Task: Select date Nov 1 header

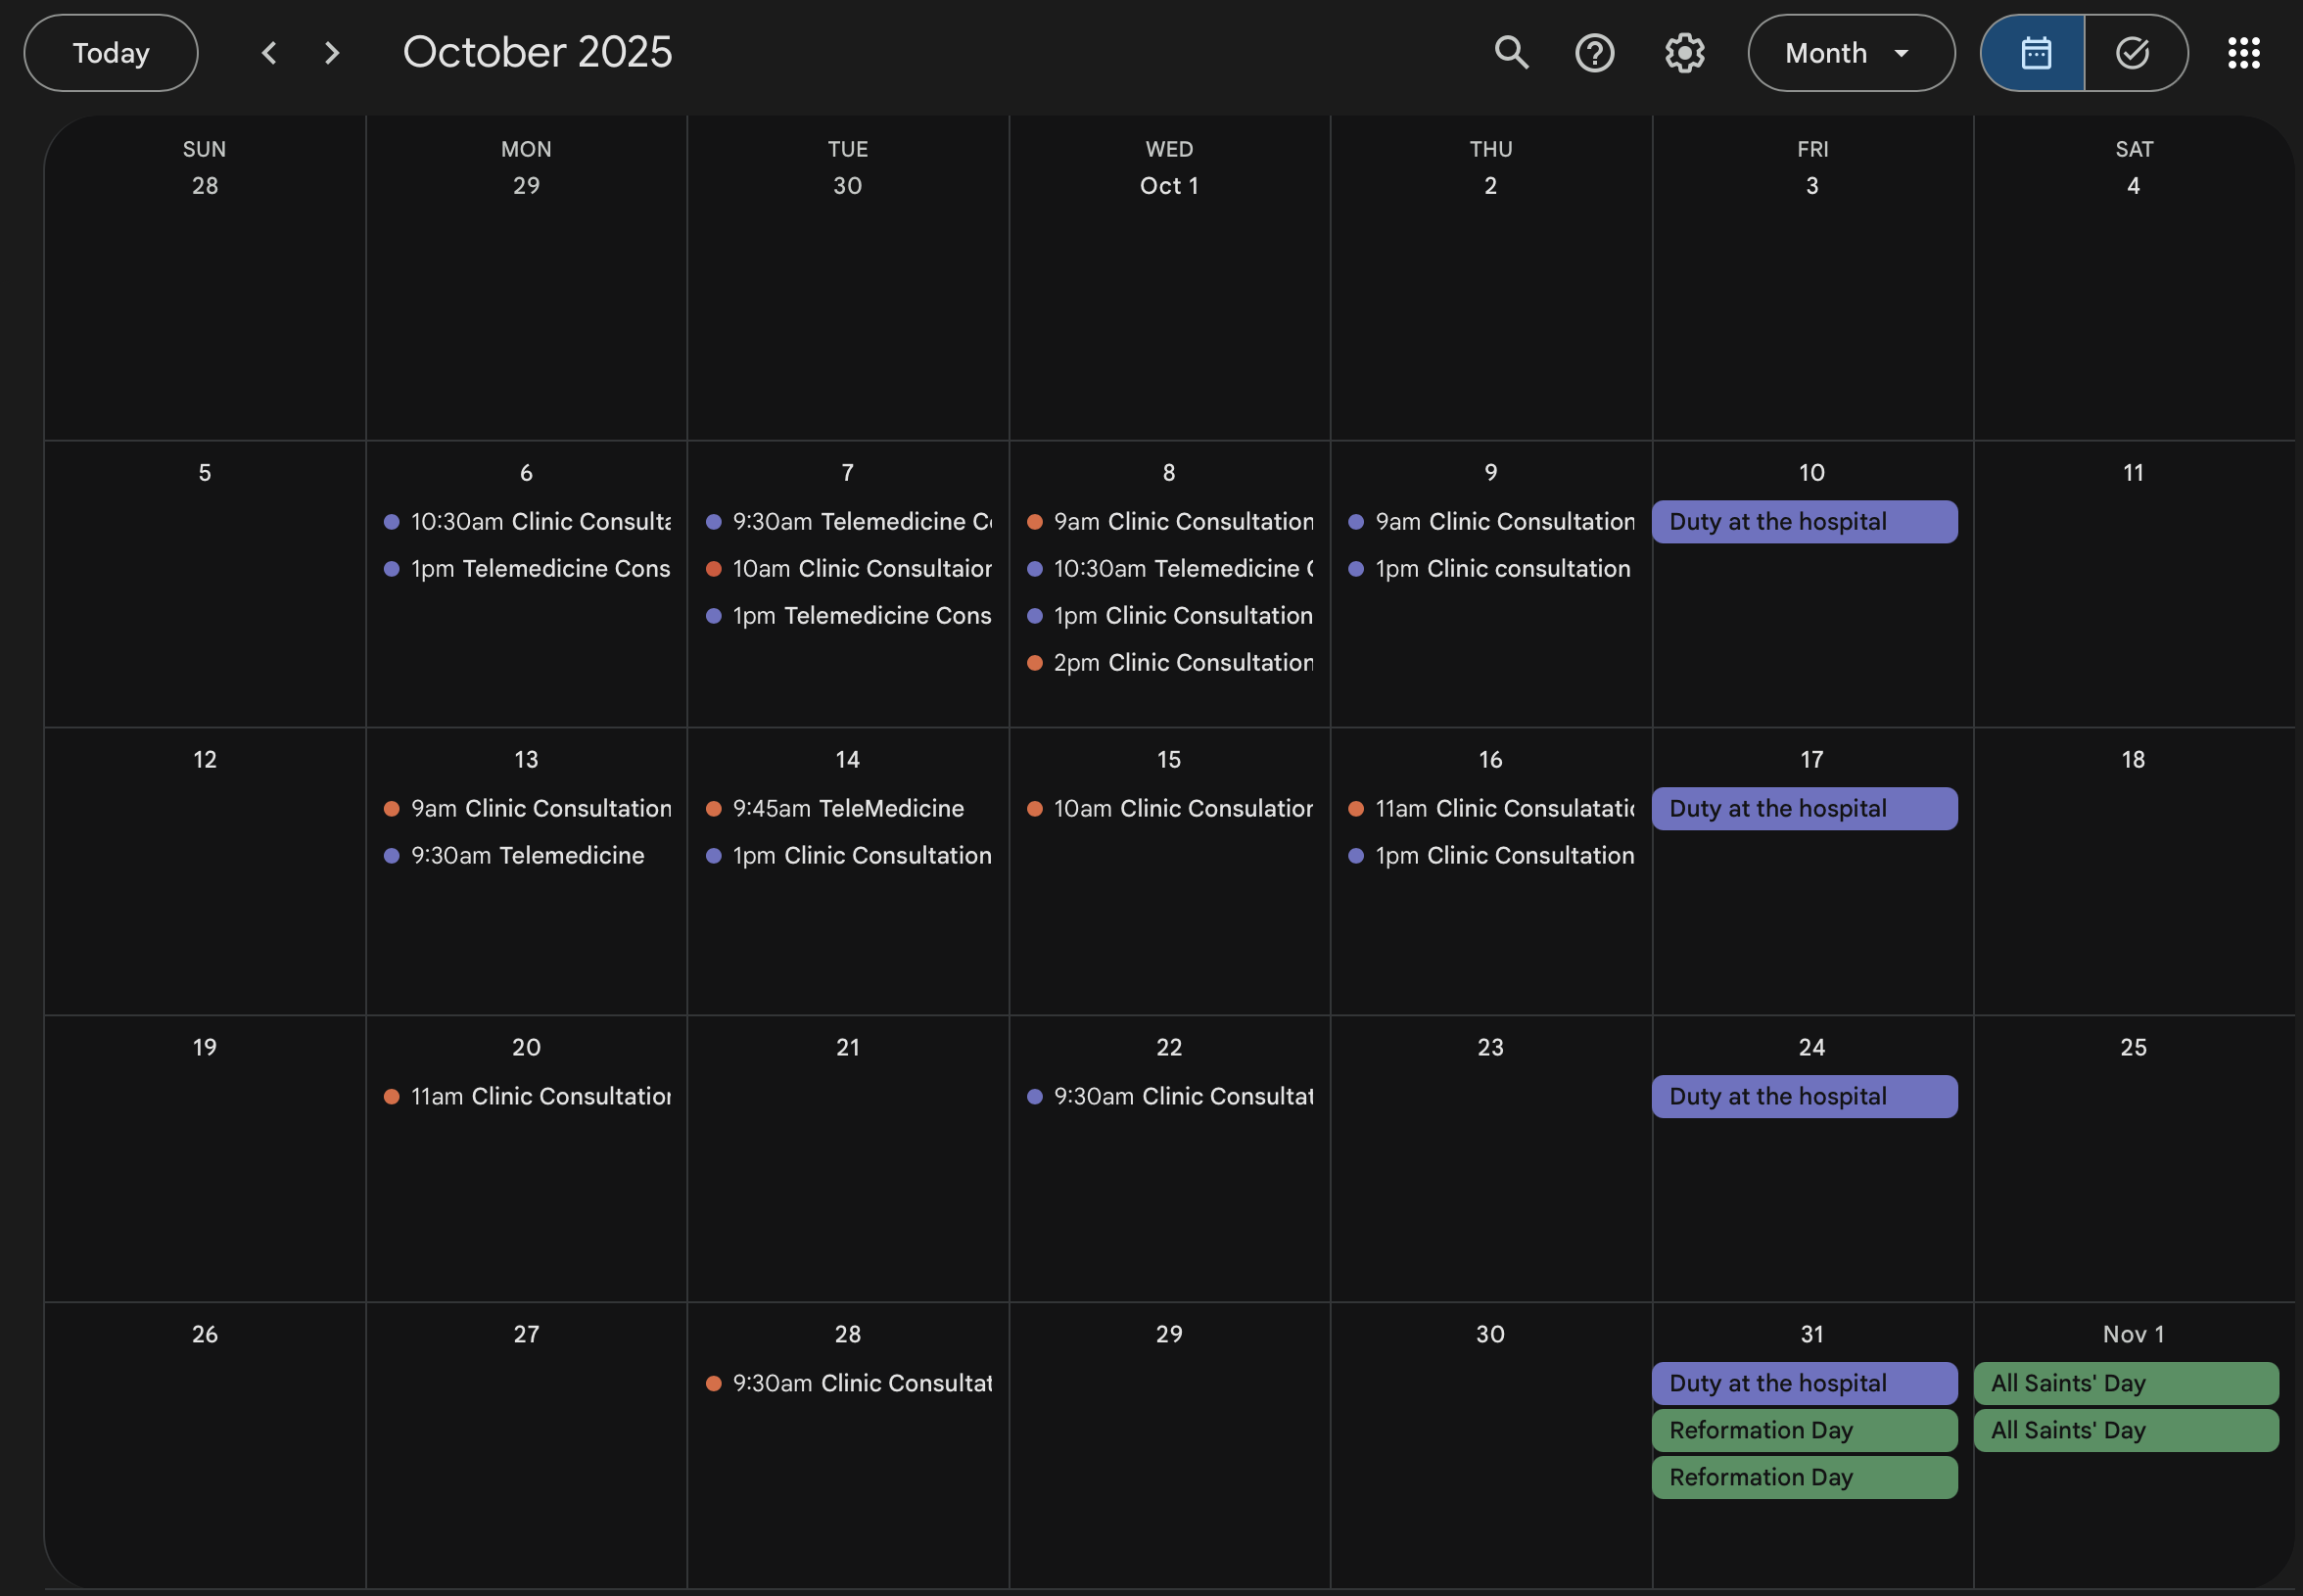Action: pyautogui.click(x=2133, y=1335)
